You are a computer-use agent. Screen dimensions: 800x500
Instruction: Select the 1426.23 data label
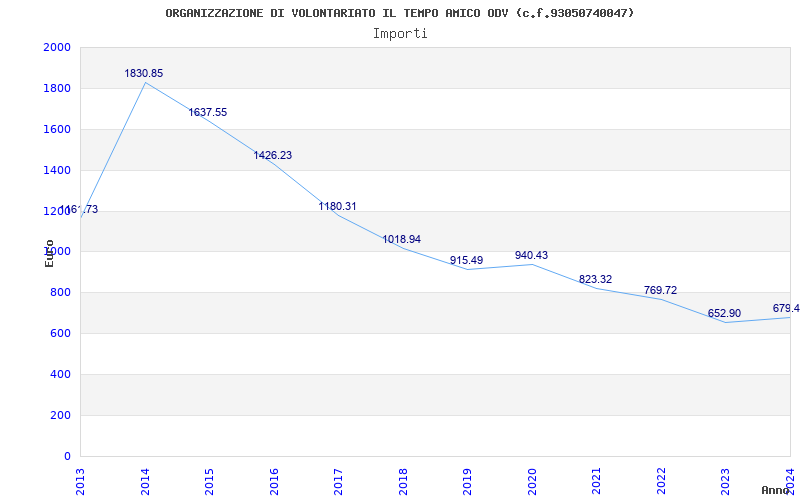pos(272,155)
